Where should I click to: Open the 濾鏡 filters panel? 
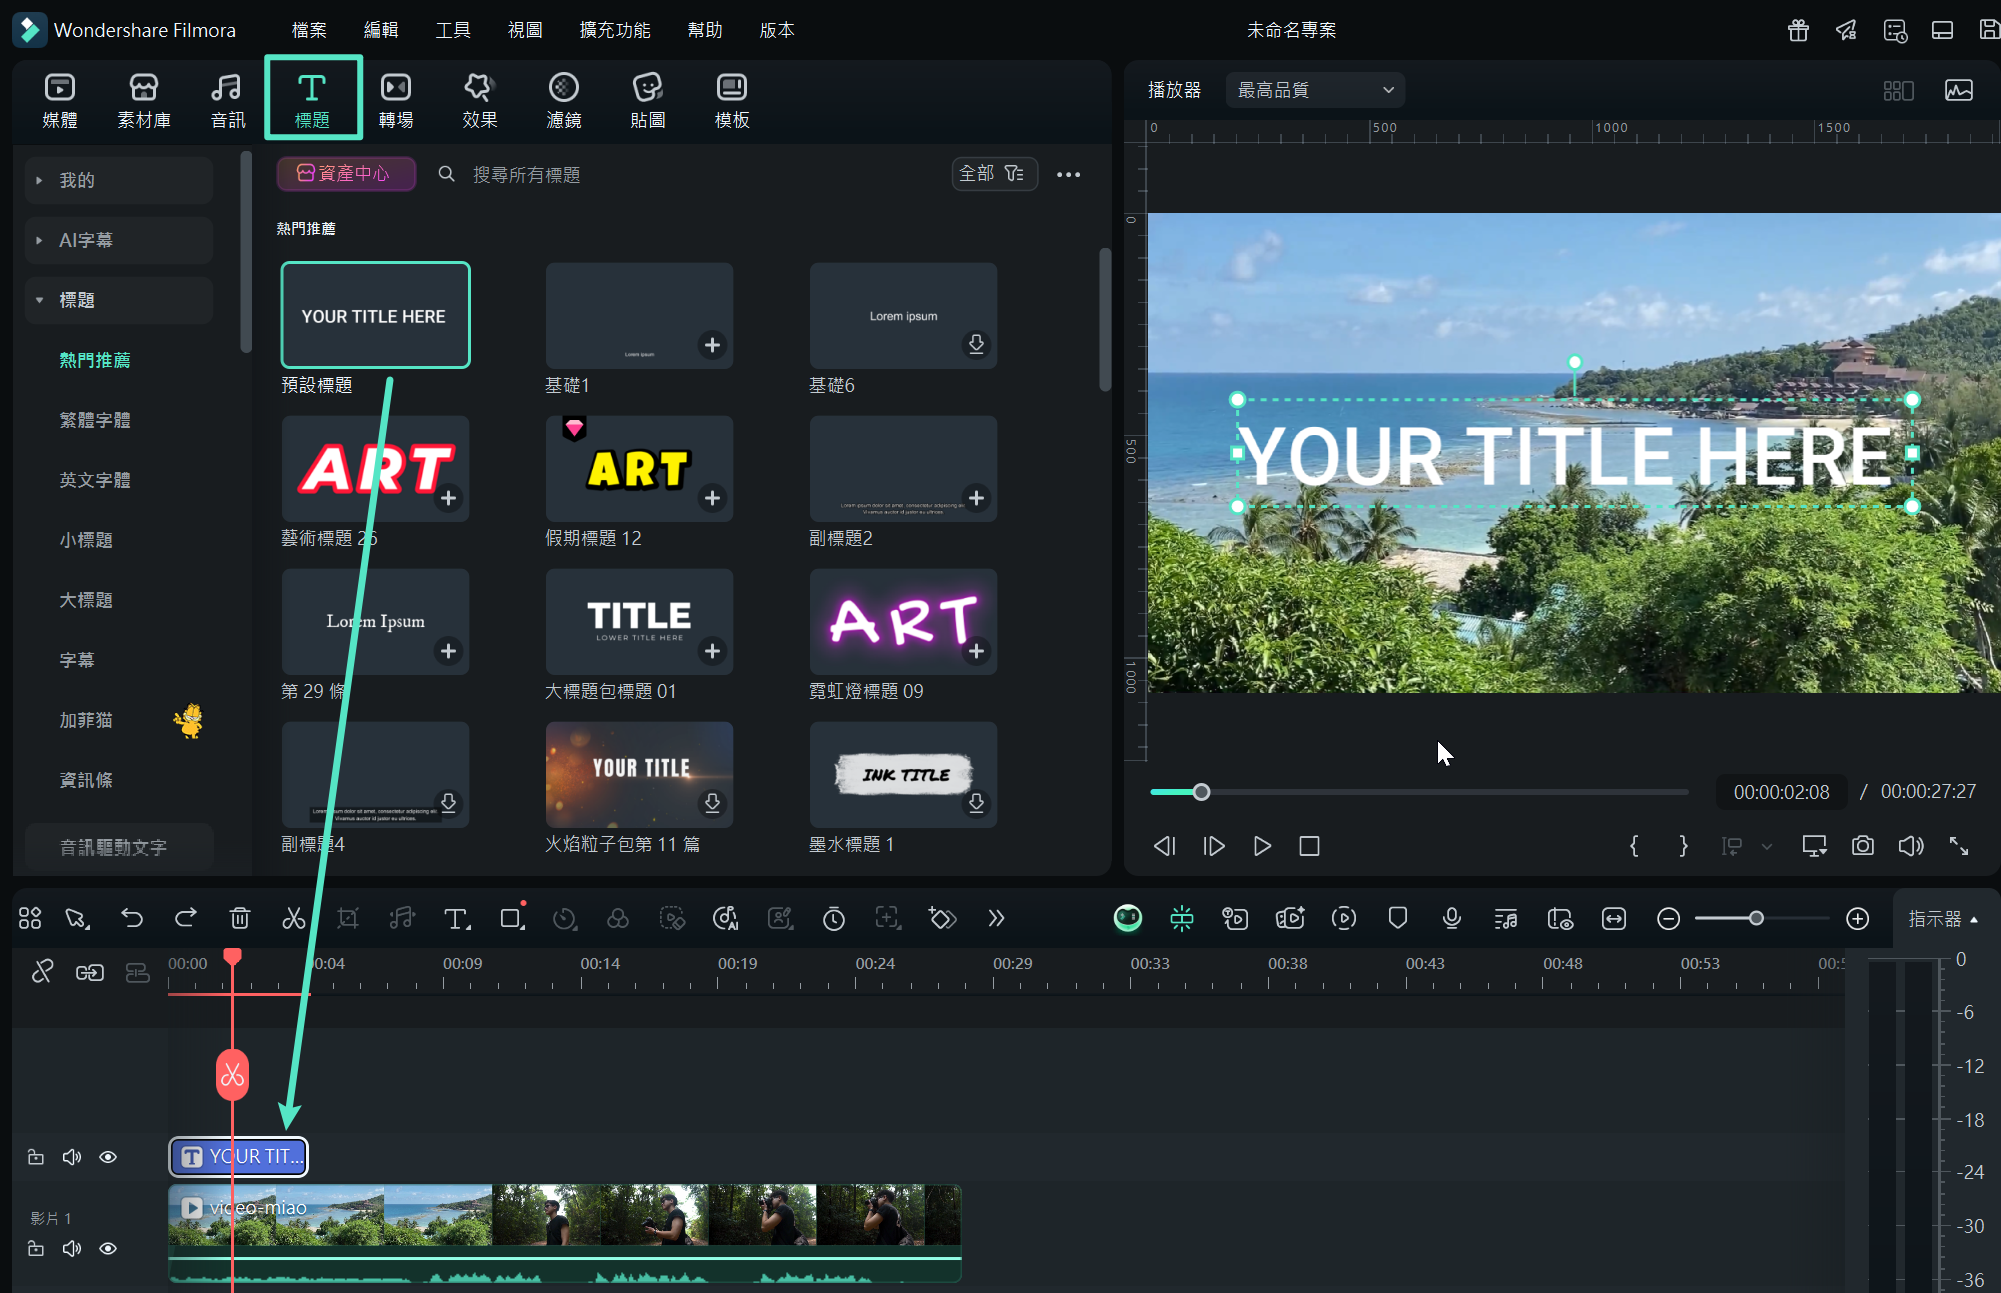pyautogui.click(x=564, y=100)
